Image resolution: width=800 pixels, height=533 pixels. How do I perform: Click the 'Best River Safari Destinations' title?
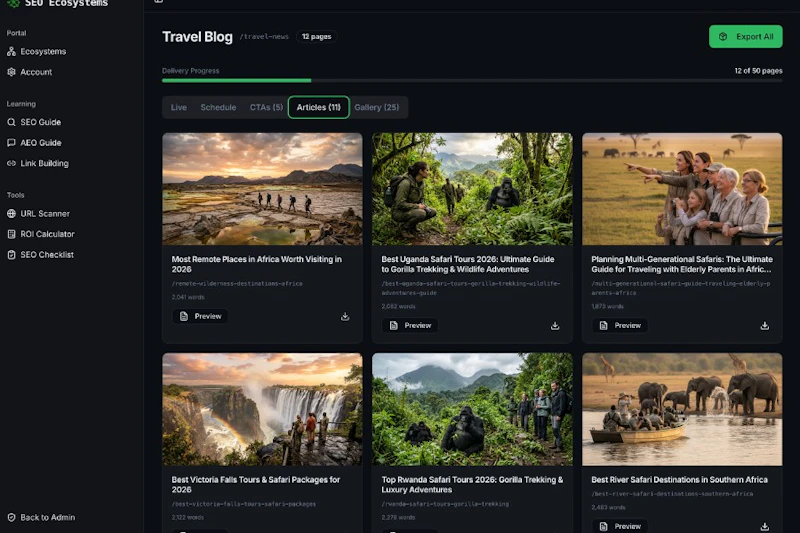tap(679, 479)
